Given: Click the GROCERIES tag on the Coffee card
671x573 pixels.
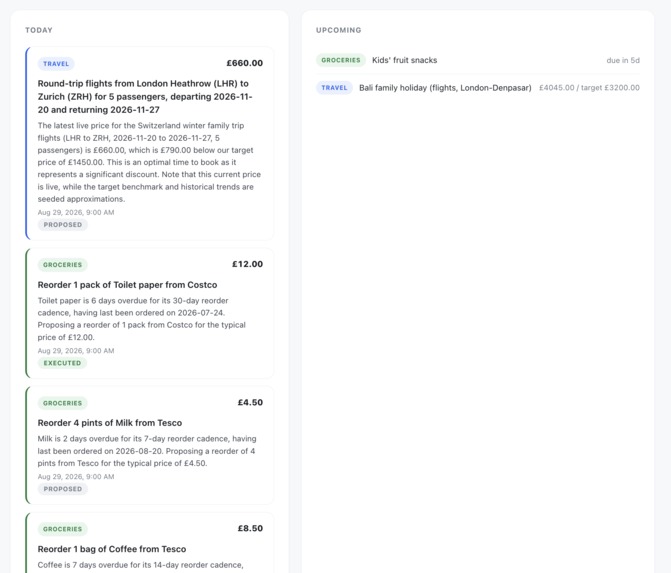Looking at the screenshot, I should (x=62, y=529).
